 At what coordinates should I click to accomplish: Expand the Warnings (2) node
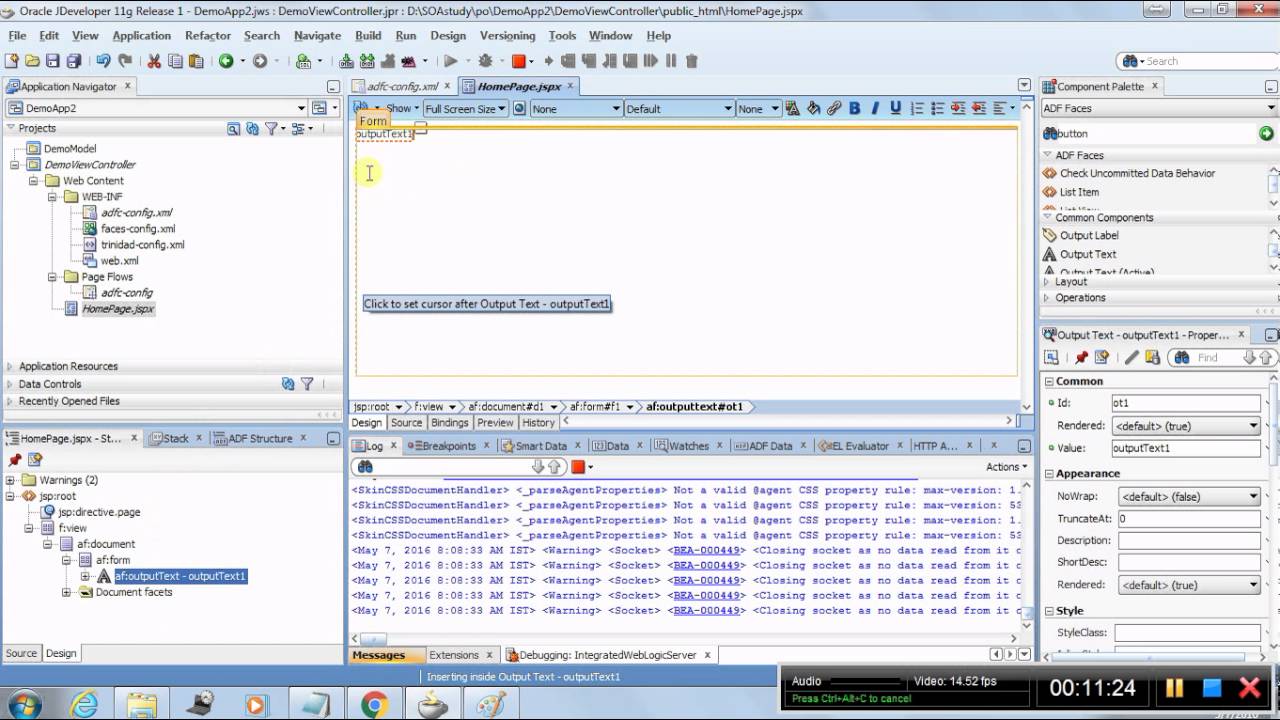[11, 480]
